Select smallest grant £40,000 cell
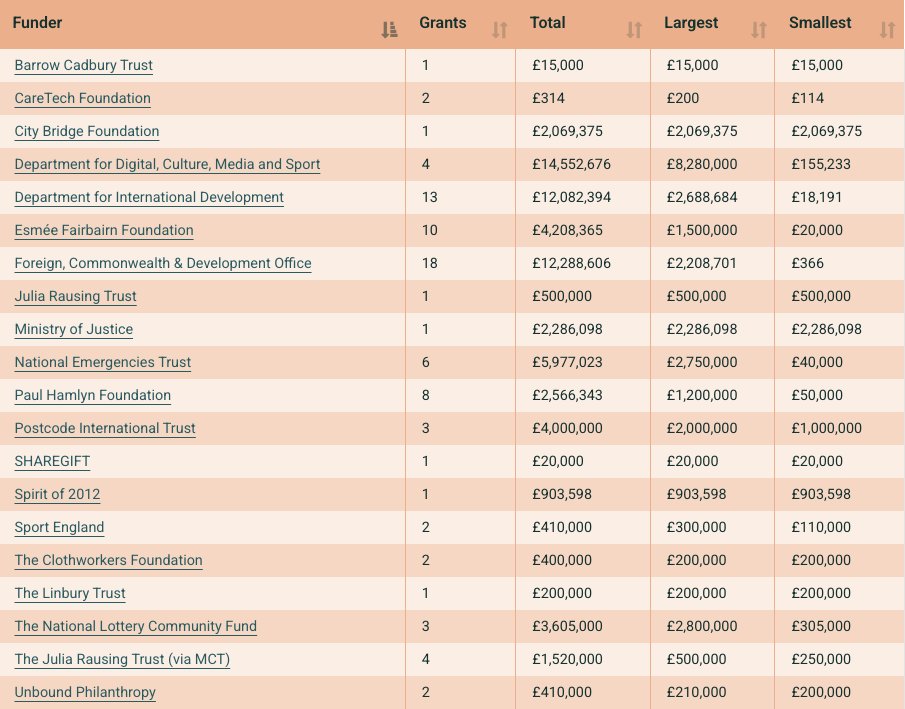This screenshot has width=905, height=709. pyautogui.click(x=840, y=362)
